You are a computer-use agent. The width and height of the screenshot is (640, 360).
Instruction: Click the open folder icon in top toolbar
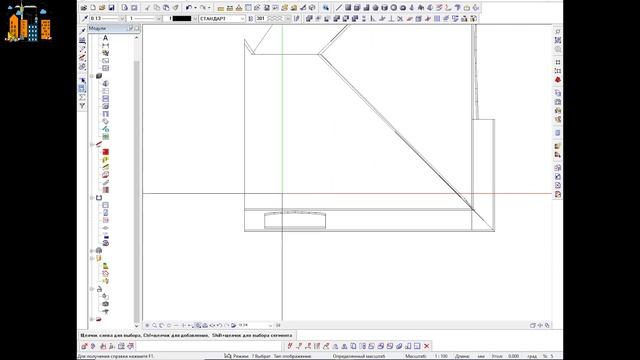tap(102, 8)
